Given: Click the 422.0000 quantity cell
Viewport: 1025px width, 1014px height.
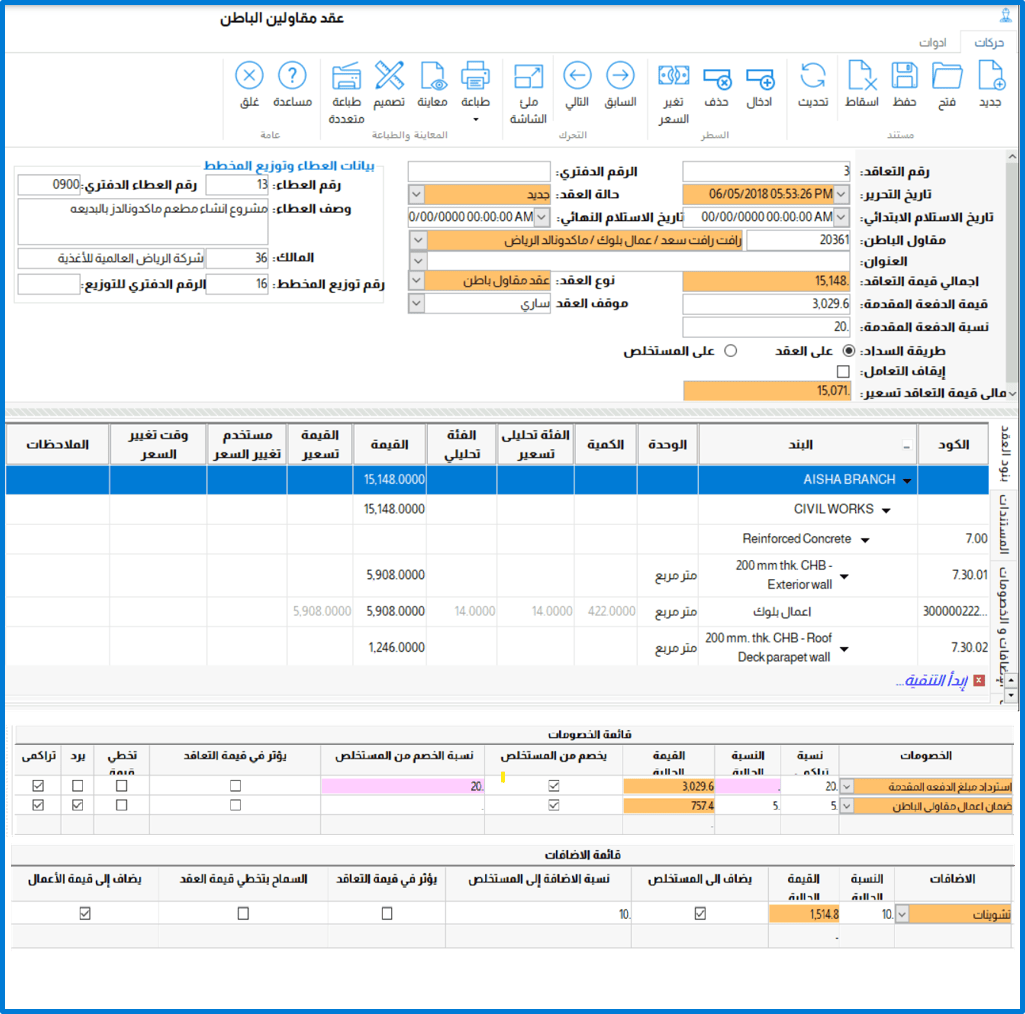Looking at the screenshot, I should click(x=605, y=611).
